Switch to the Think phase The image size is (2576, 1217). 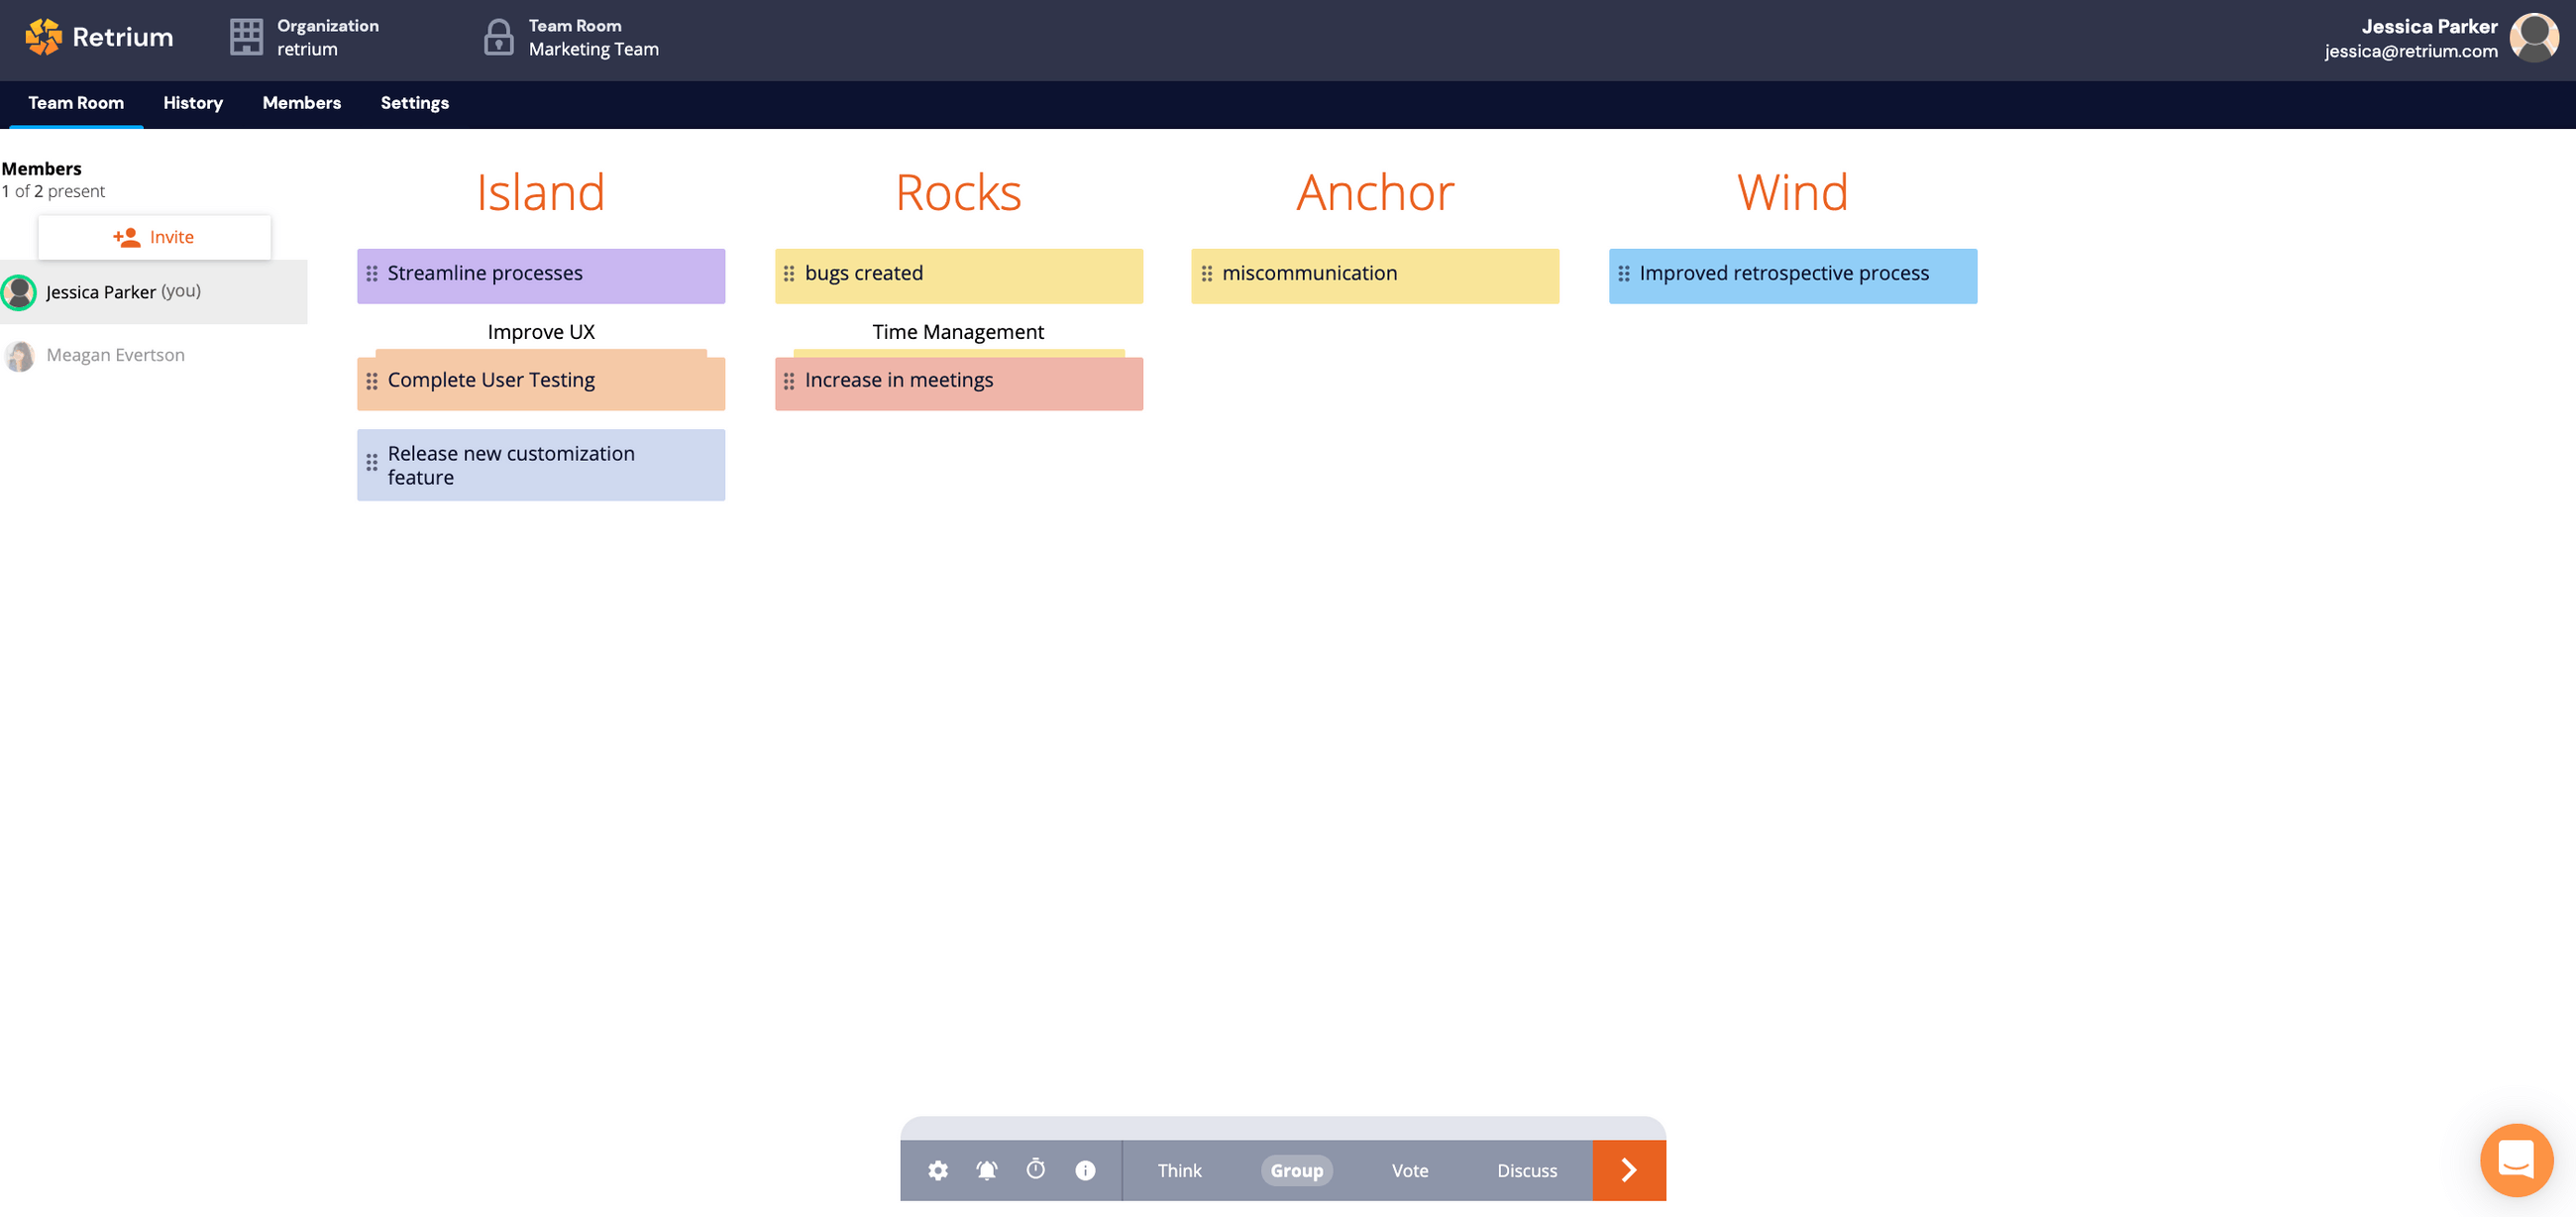pyautogui.click(x=1179, y=1170)
